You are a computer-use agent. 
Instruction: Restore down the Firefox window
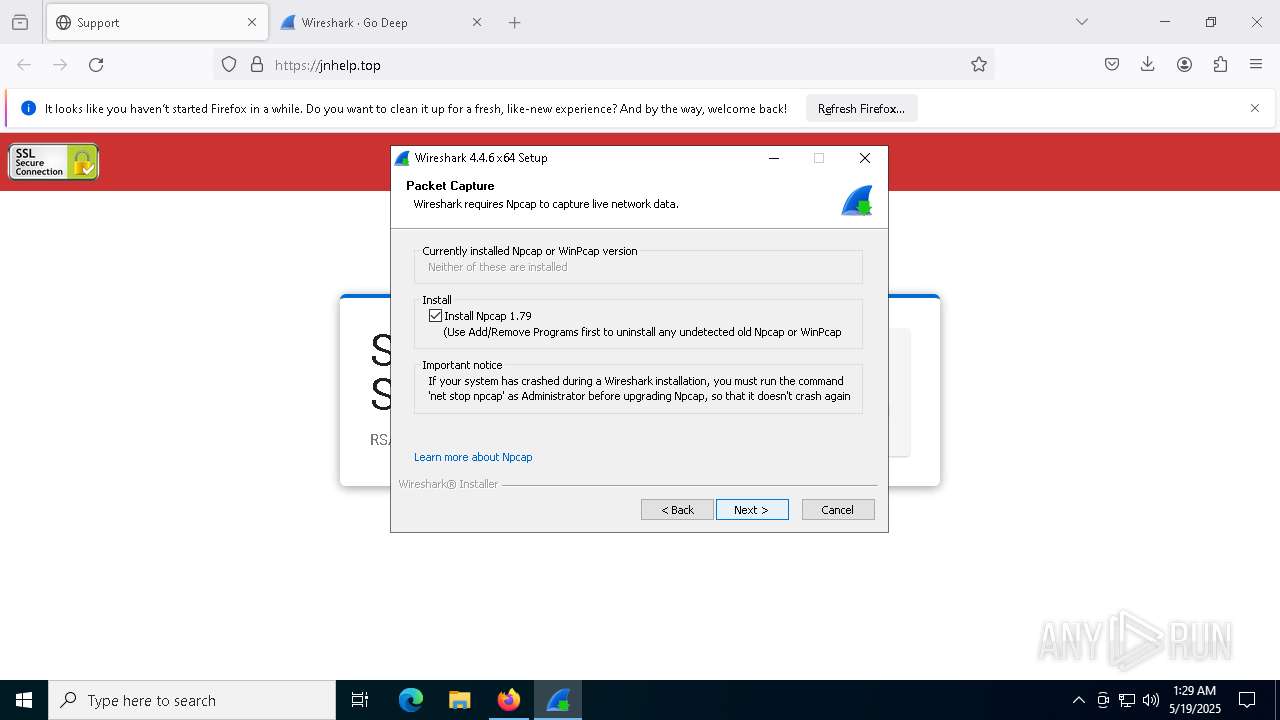coord(1211,22)
